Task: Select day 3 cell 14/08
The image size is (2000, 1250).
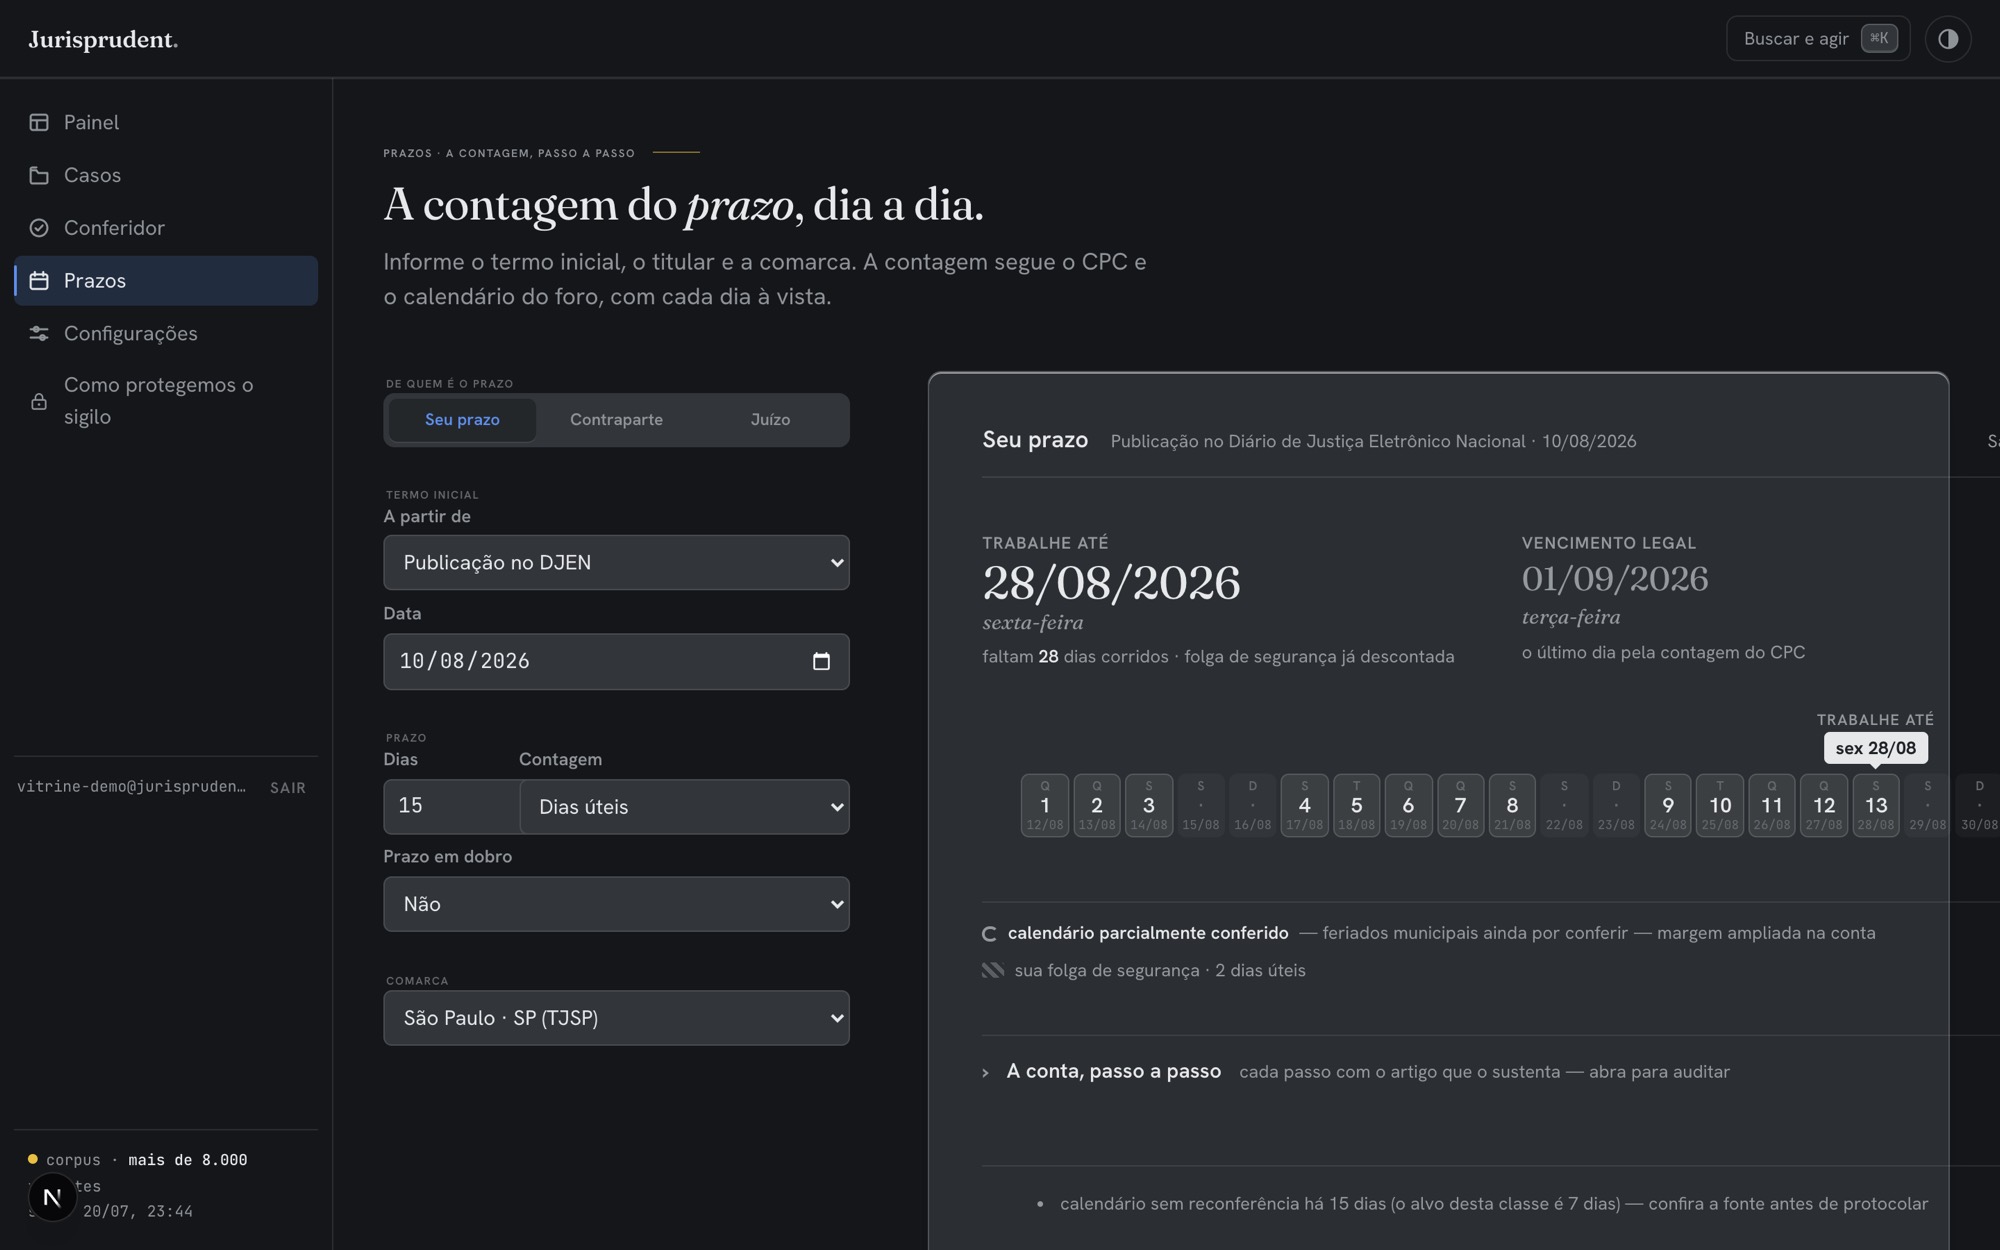Action: coord(1149,805)
